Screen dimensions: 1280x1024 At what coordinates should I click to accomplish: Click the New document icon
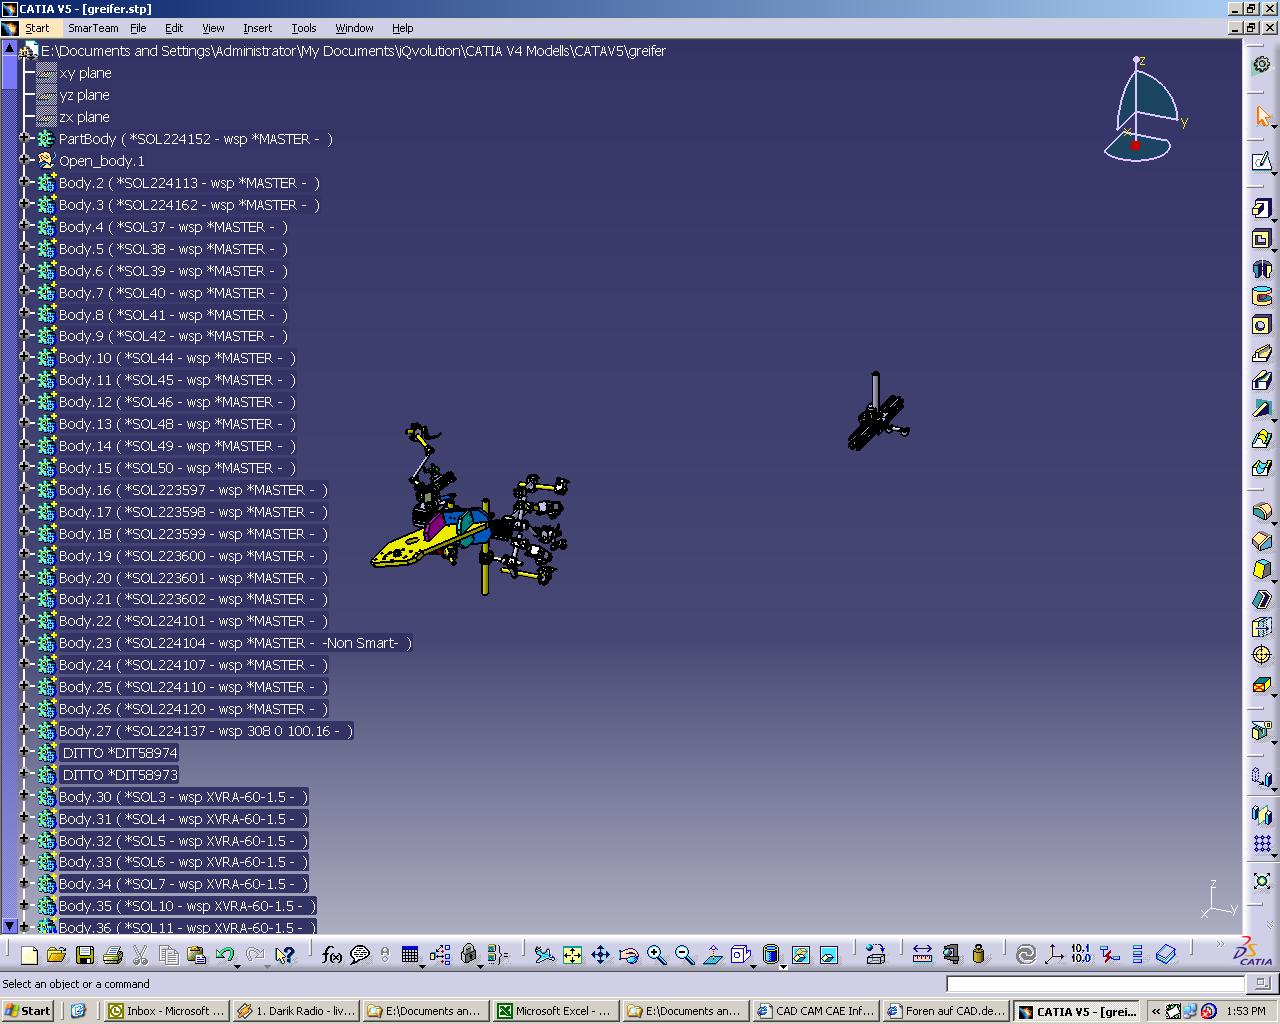point(29,955)
